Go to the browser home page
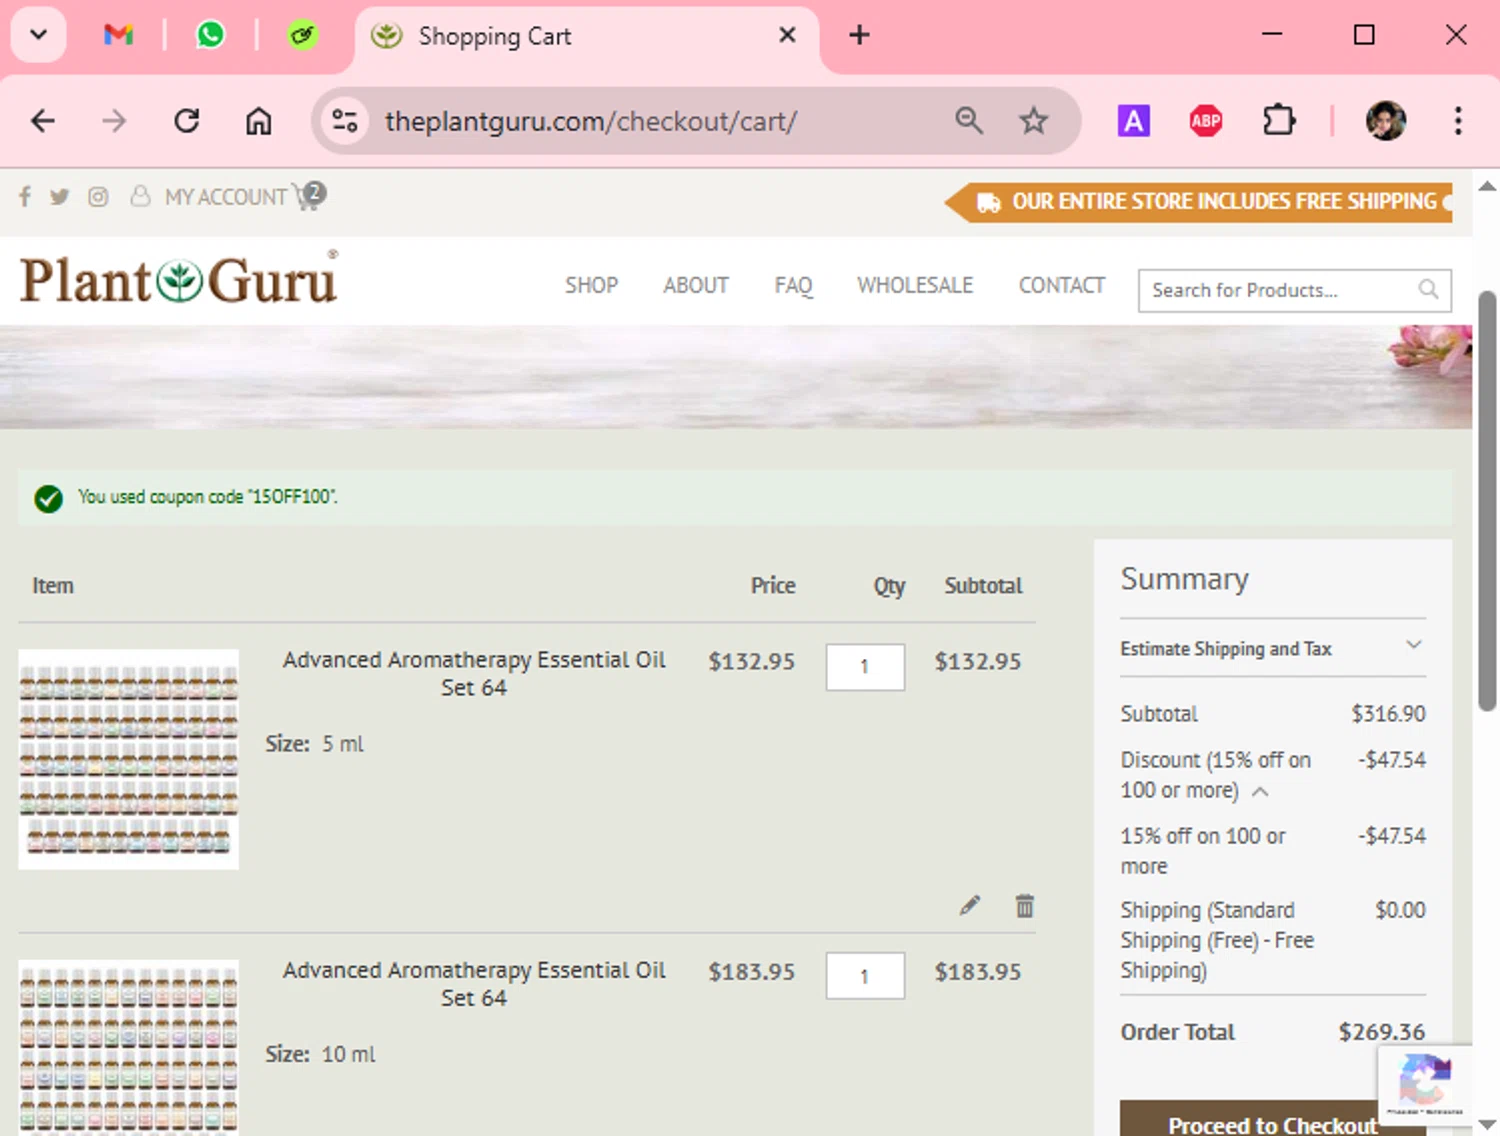Viewport: 1500px width, 1136px height. pyautogui.click(x=258, y=121)
